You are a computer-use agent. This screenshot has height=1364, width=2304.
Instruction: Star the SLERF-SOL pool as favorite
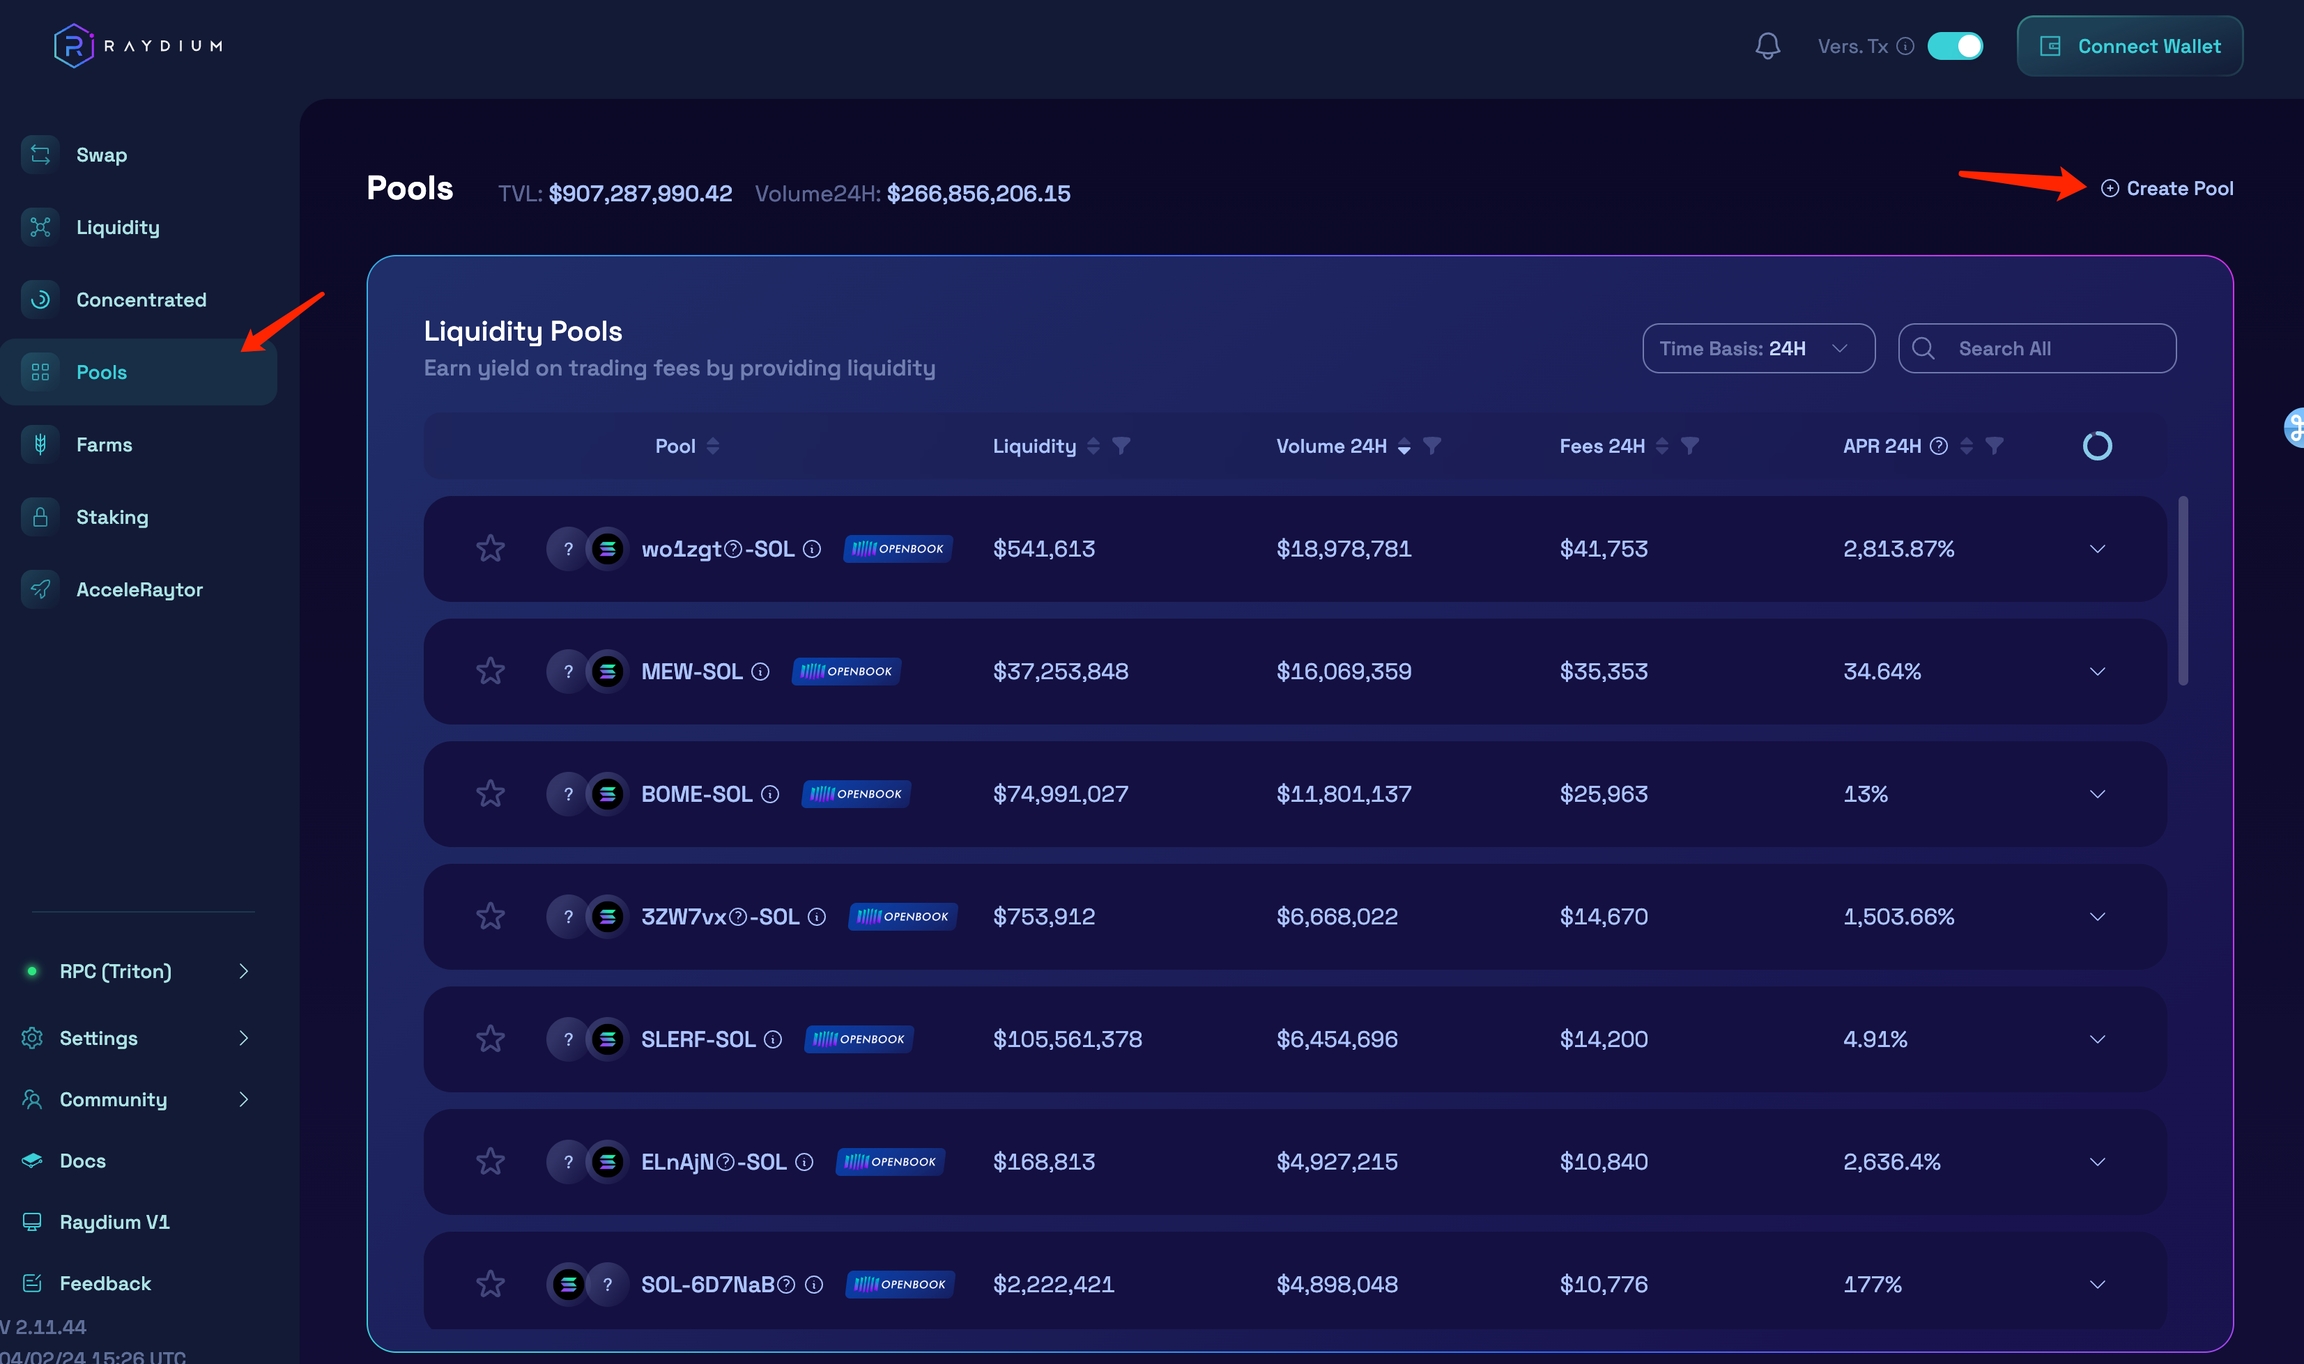tap(490, 1039)
